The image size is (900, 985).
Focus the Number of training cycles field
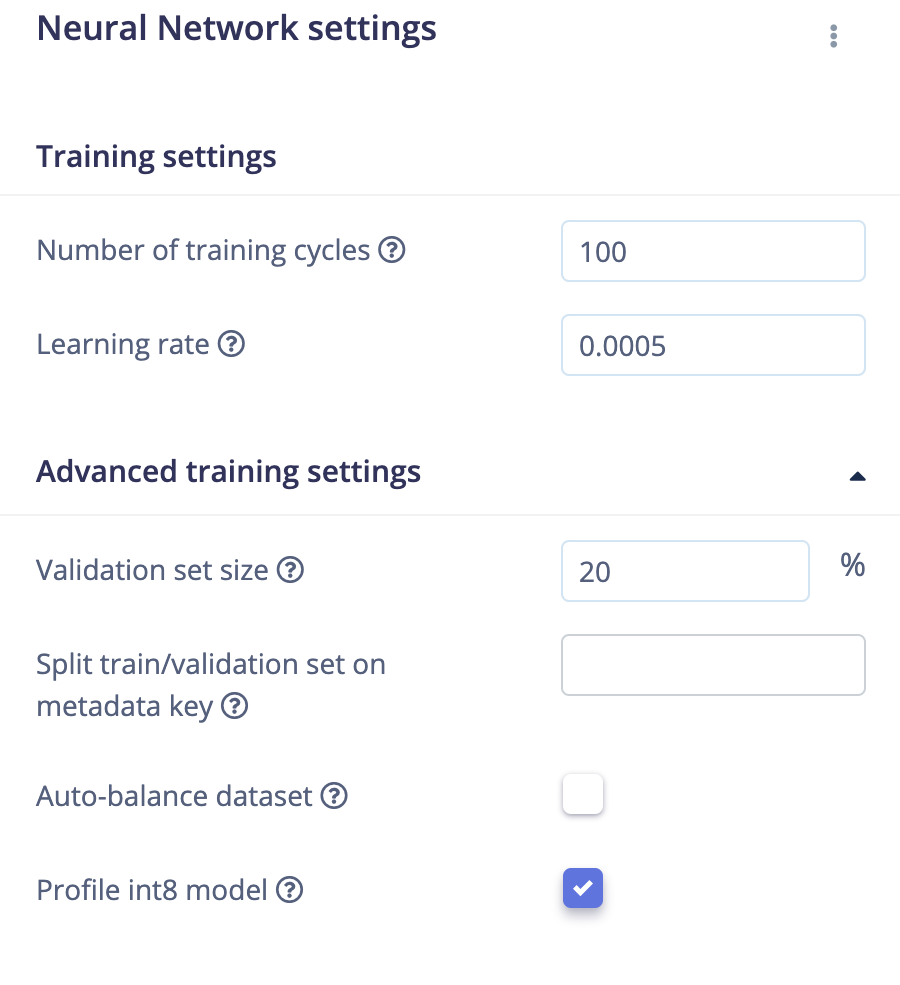713,251
